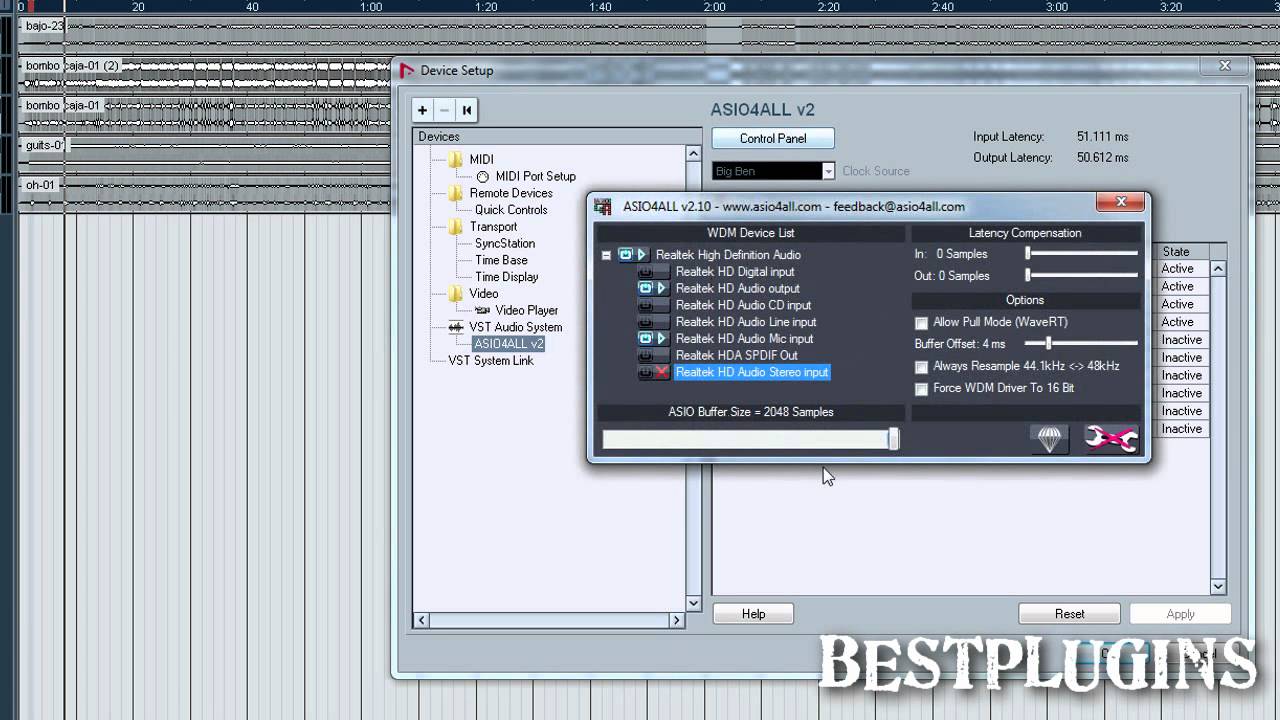The image size is (1280, 720).
Task: Click the remove device minus button
Action: 445,110
